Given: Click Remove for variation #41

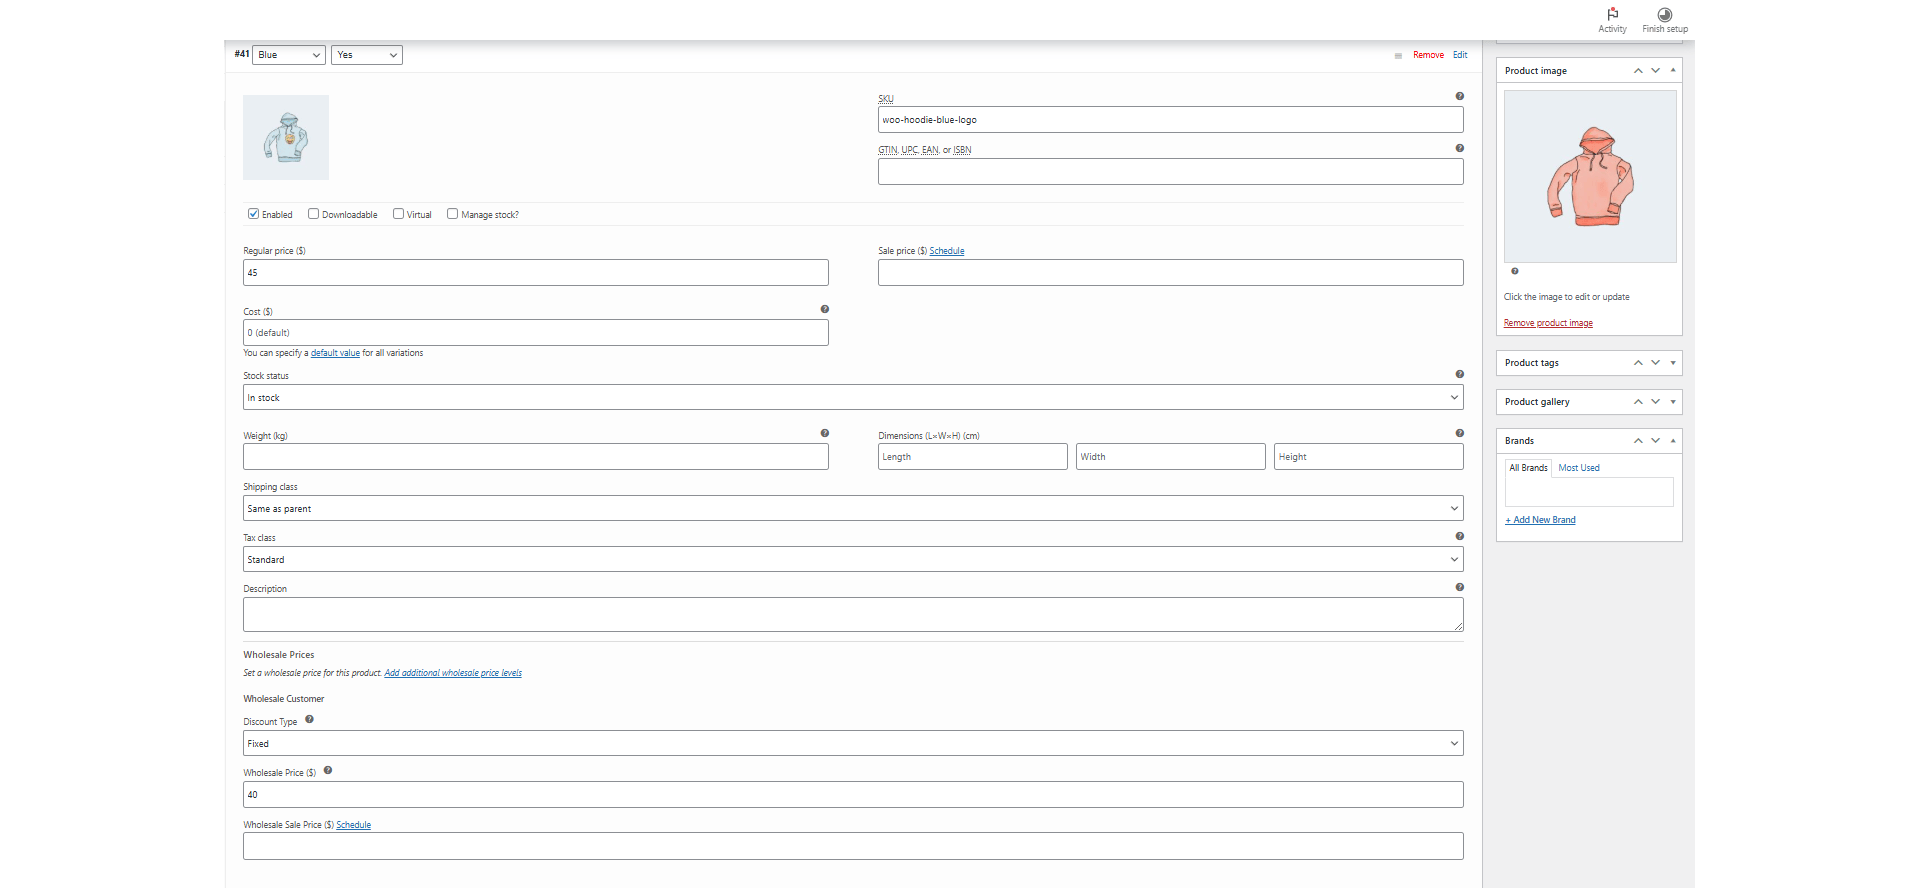Looking at the screenshot, I should pos(1428,55).
